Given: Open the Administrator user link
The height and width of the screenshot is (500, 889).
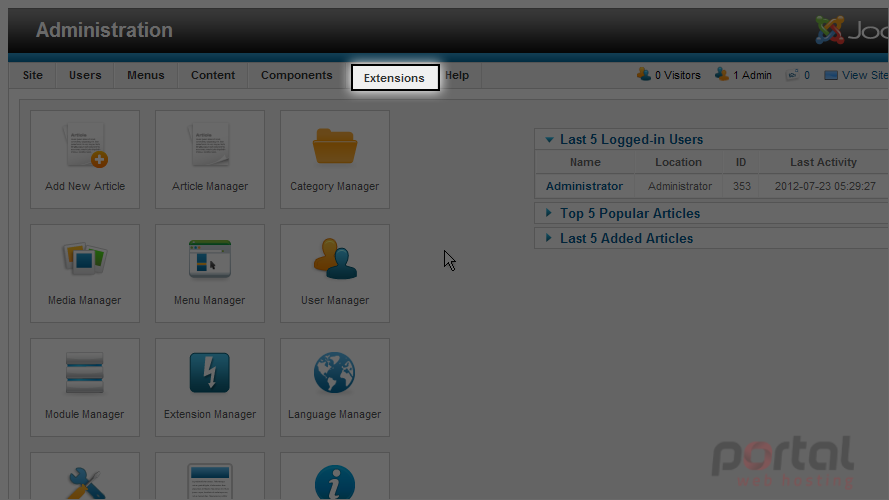Looking at the screenshot, I should (584, 186).
